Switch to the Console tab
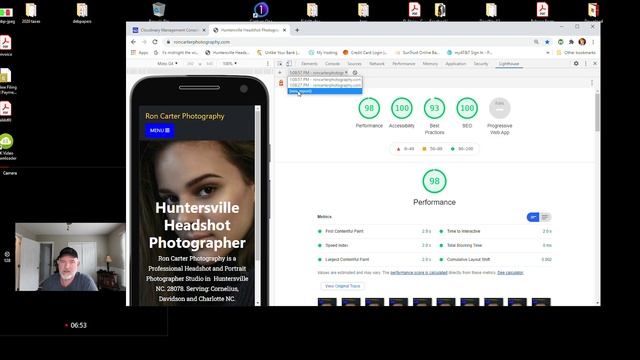Viewport: 640px width, 360px height. coord(332,64)
